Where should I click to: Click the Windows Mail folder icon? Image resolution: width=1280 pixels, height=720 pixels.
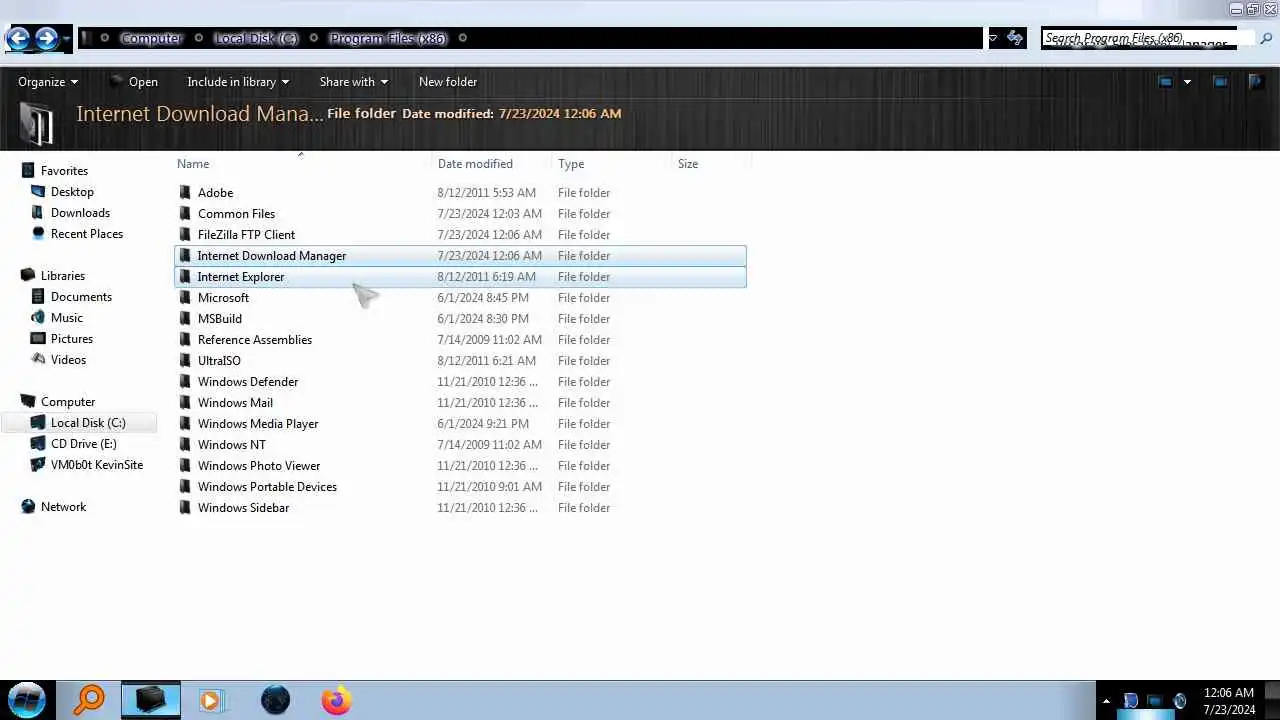184,403
